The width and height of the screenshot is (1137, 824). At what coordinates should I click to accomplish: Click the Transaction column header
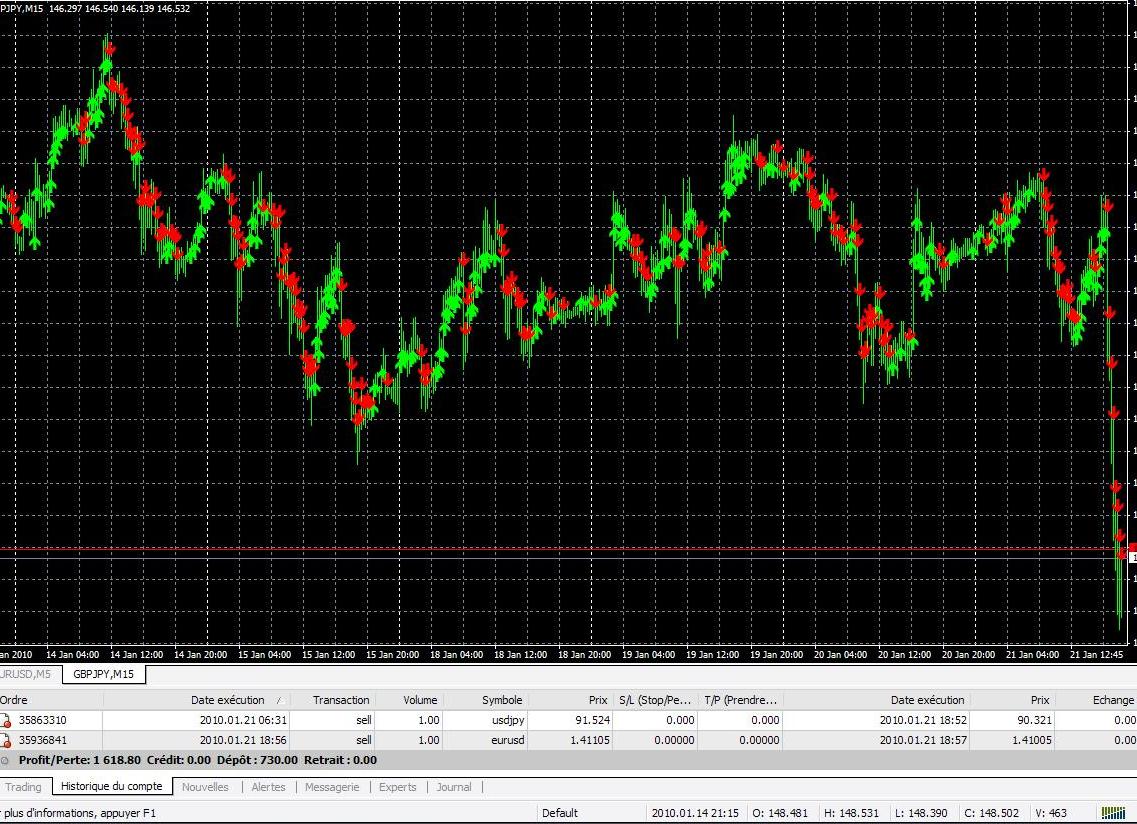click(341, 700)
